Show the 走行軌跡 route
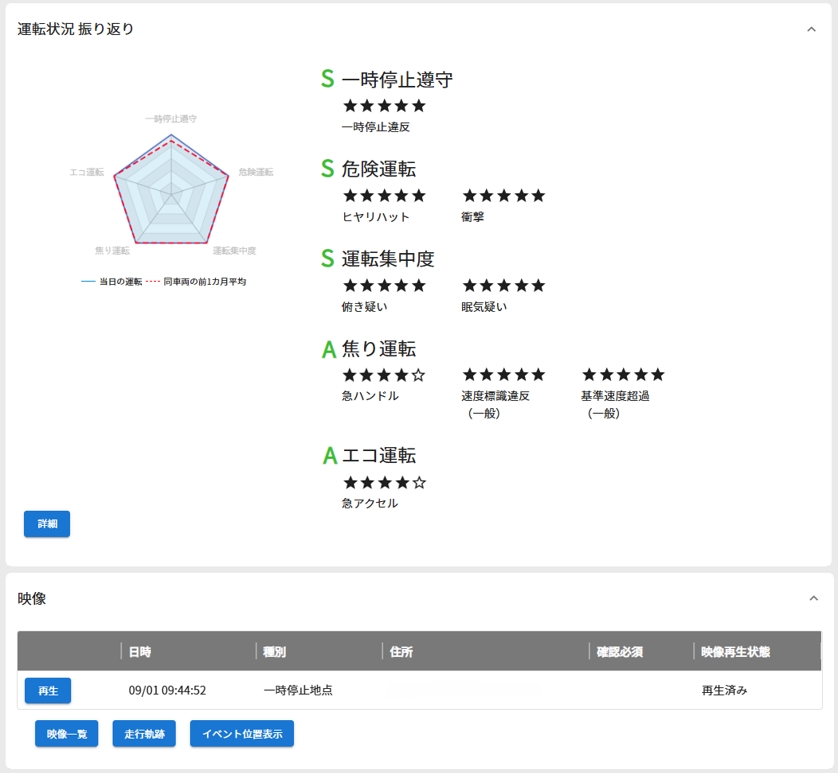 point(145,734)
